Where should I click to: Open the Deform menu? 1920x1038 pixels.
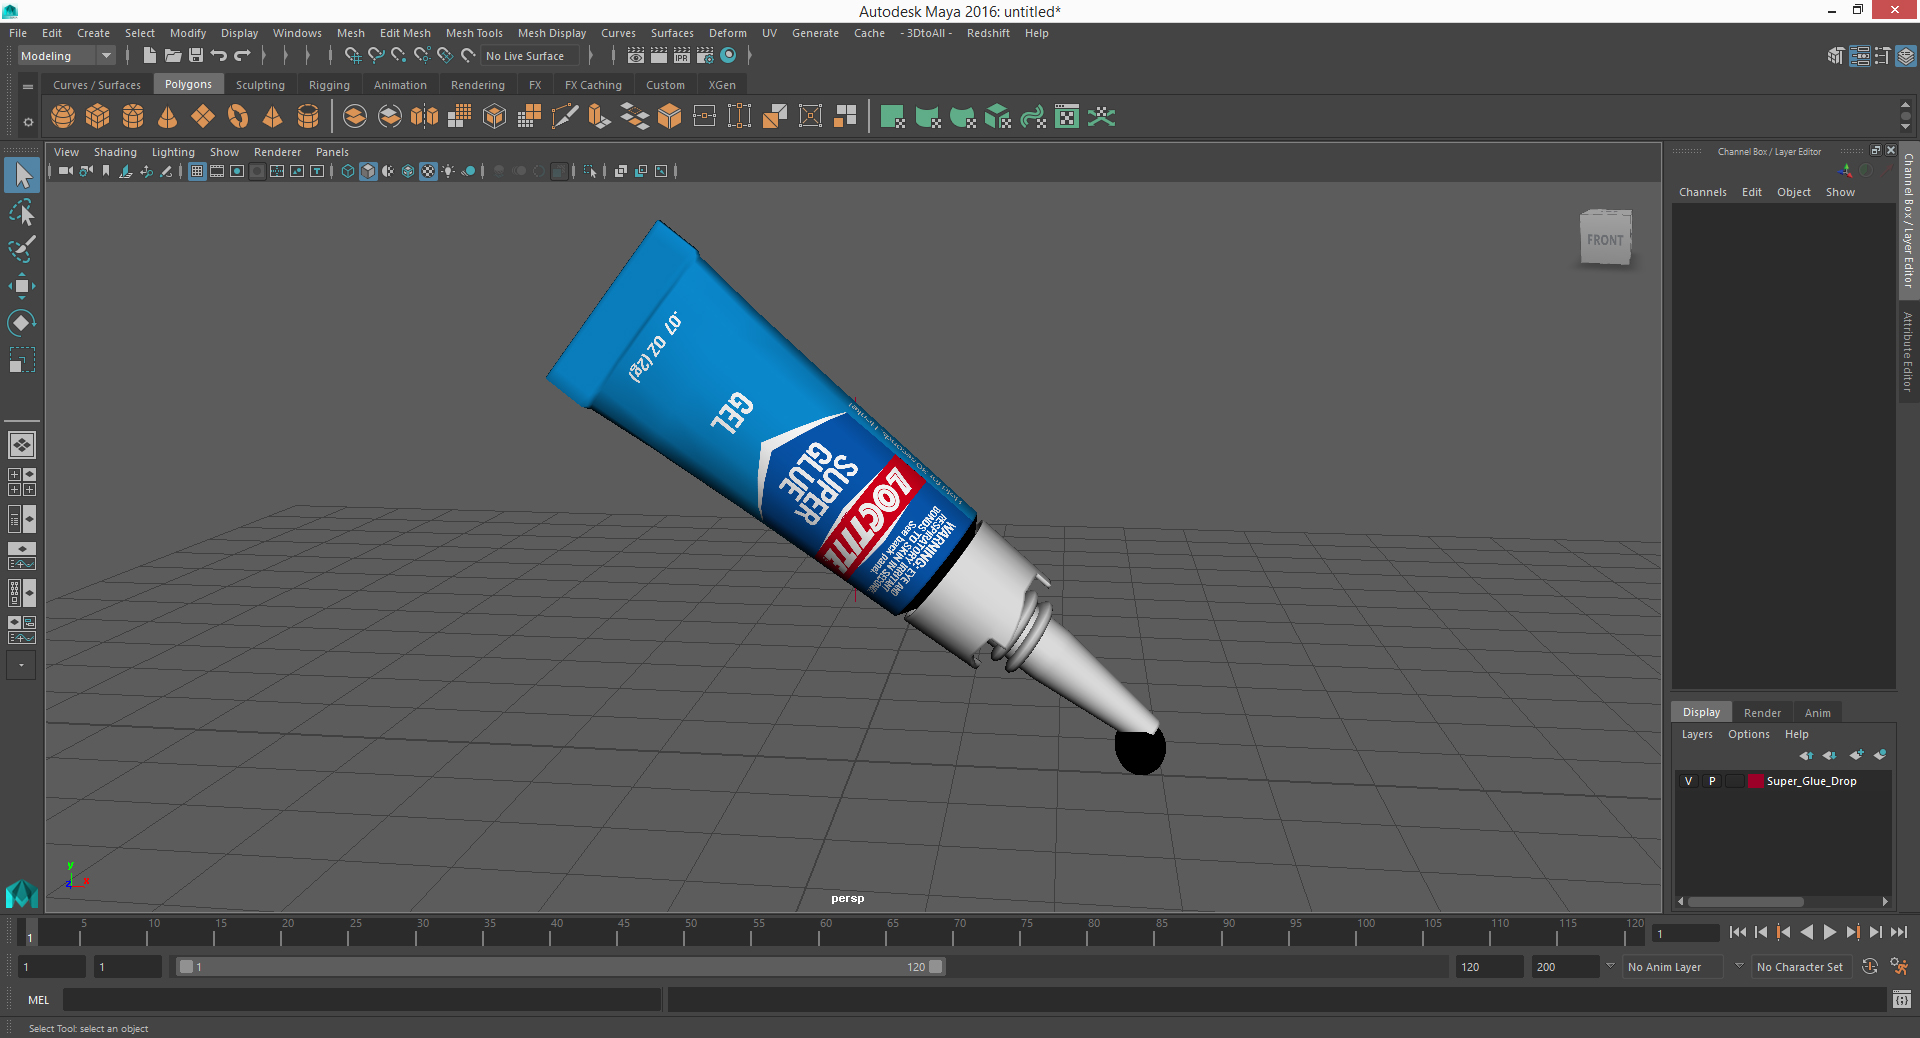[x=728, y=33]
